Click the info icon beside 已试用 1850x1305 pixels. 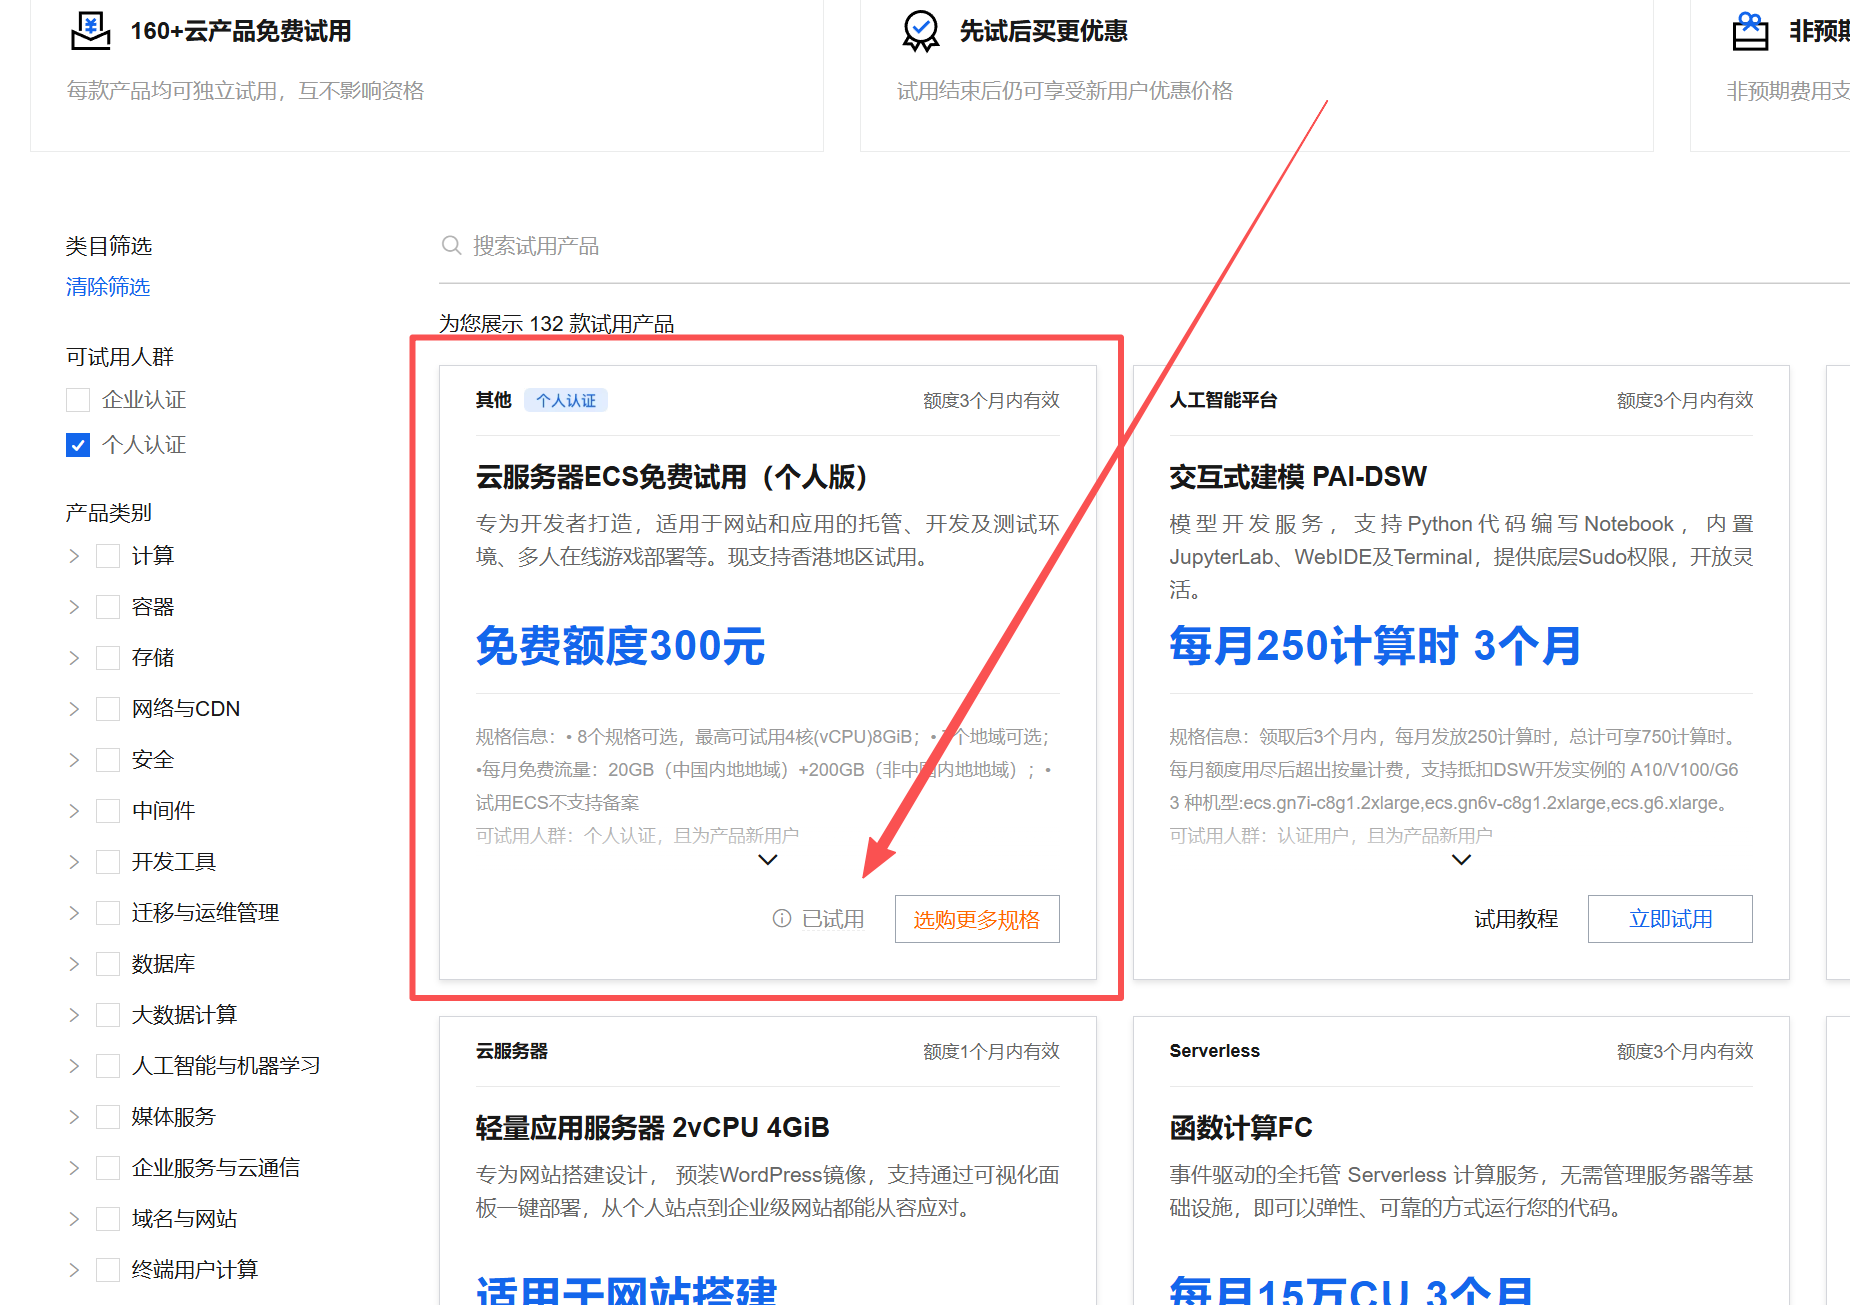click(x=782, y=918)
